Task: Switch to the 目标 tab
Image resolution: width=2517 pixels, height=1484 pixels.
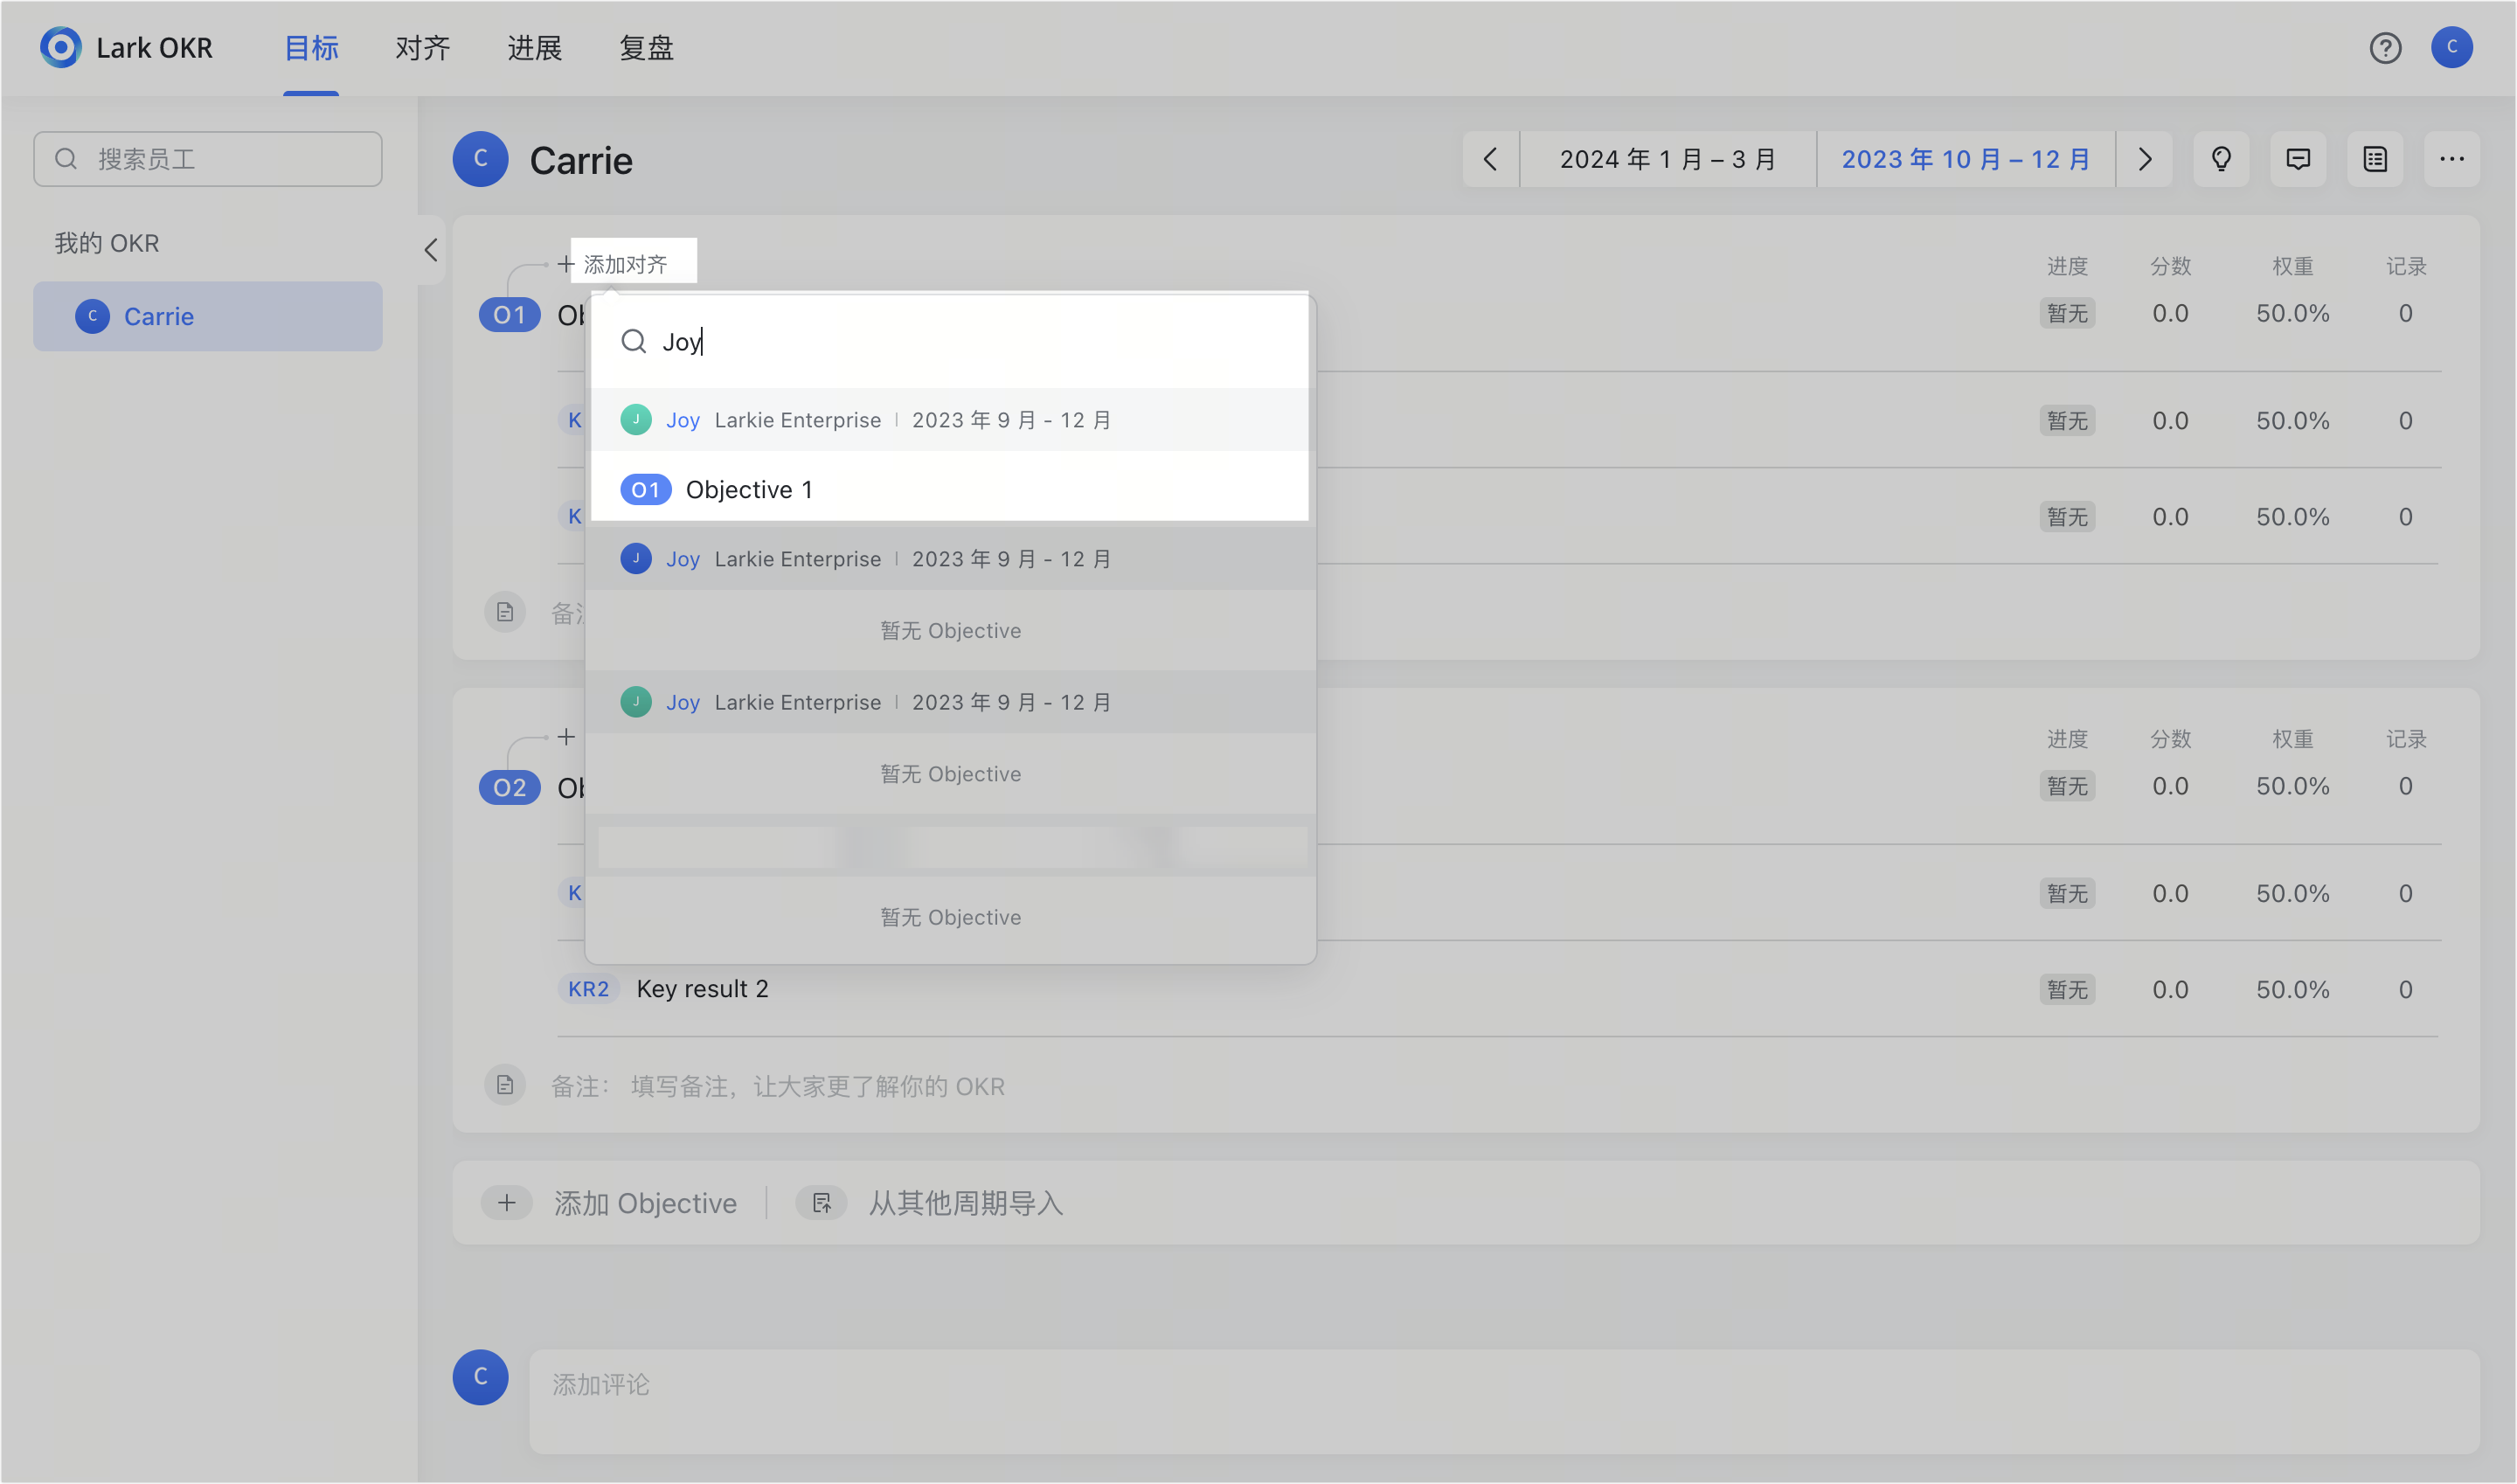Action: [x=311, y=48]
